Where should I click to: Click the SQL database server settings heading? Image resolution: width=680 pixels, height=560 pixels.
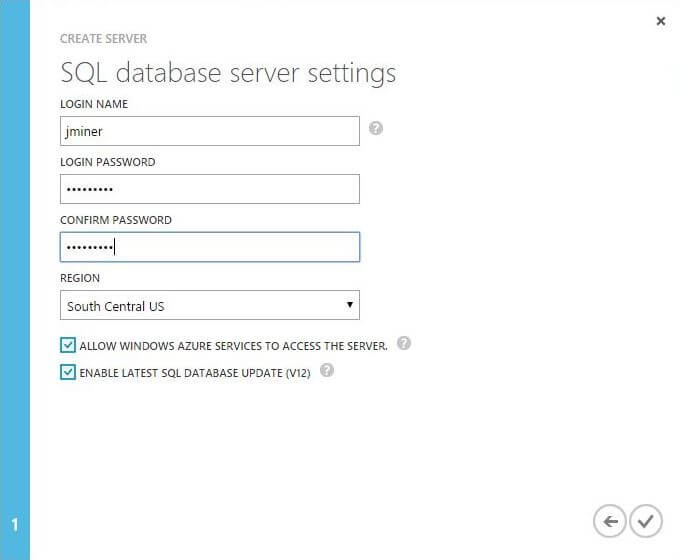pyautogui.click(x=228, y=73)
